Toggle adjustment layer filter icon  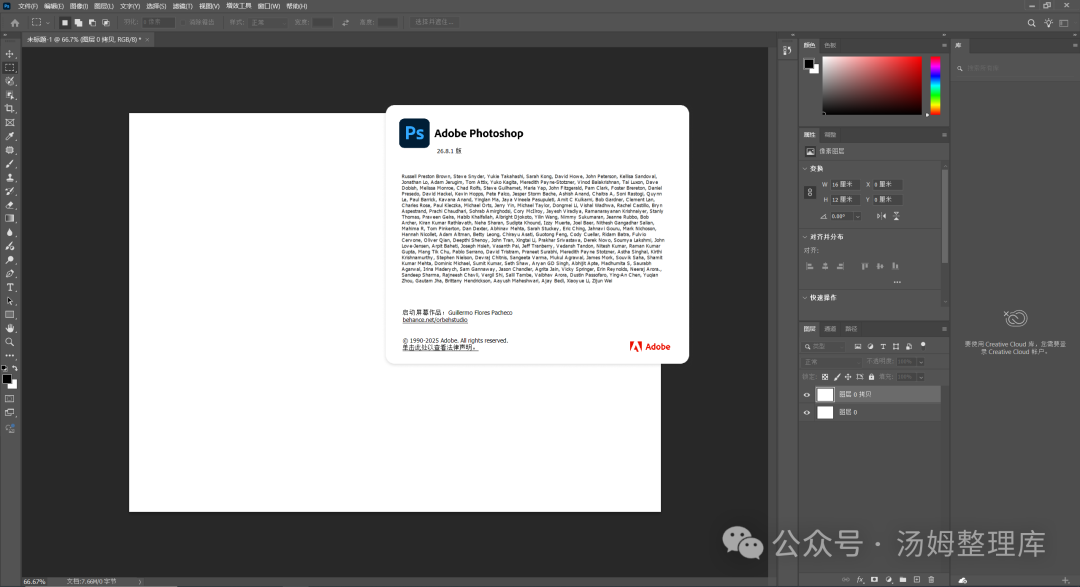871,347
